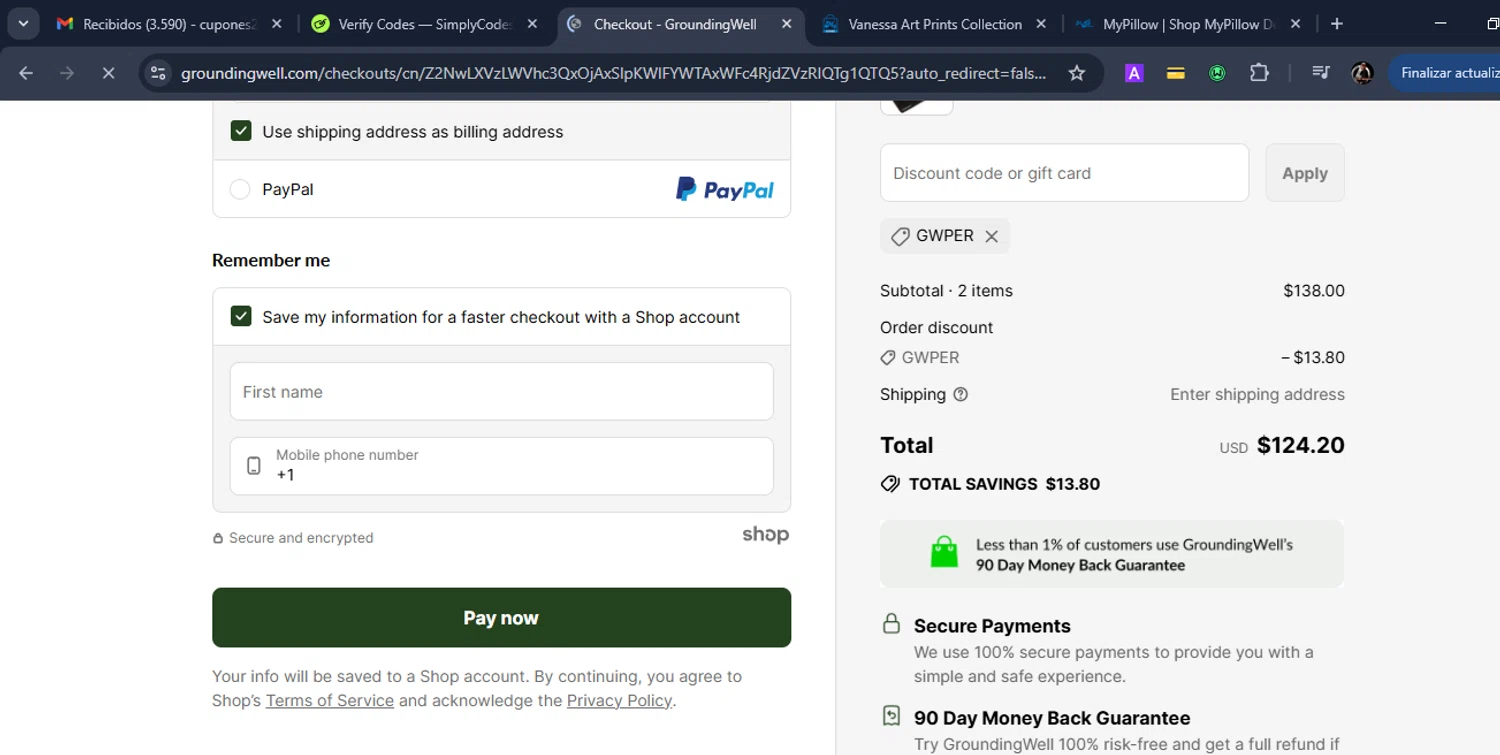Go forward in browser history
The width and height of the screenshot is (1500, 755).
tap(67, 73)
